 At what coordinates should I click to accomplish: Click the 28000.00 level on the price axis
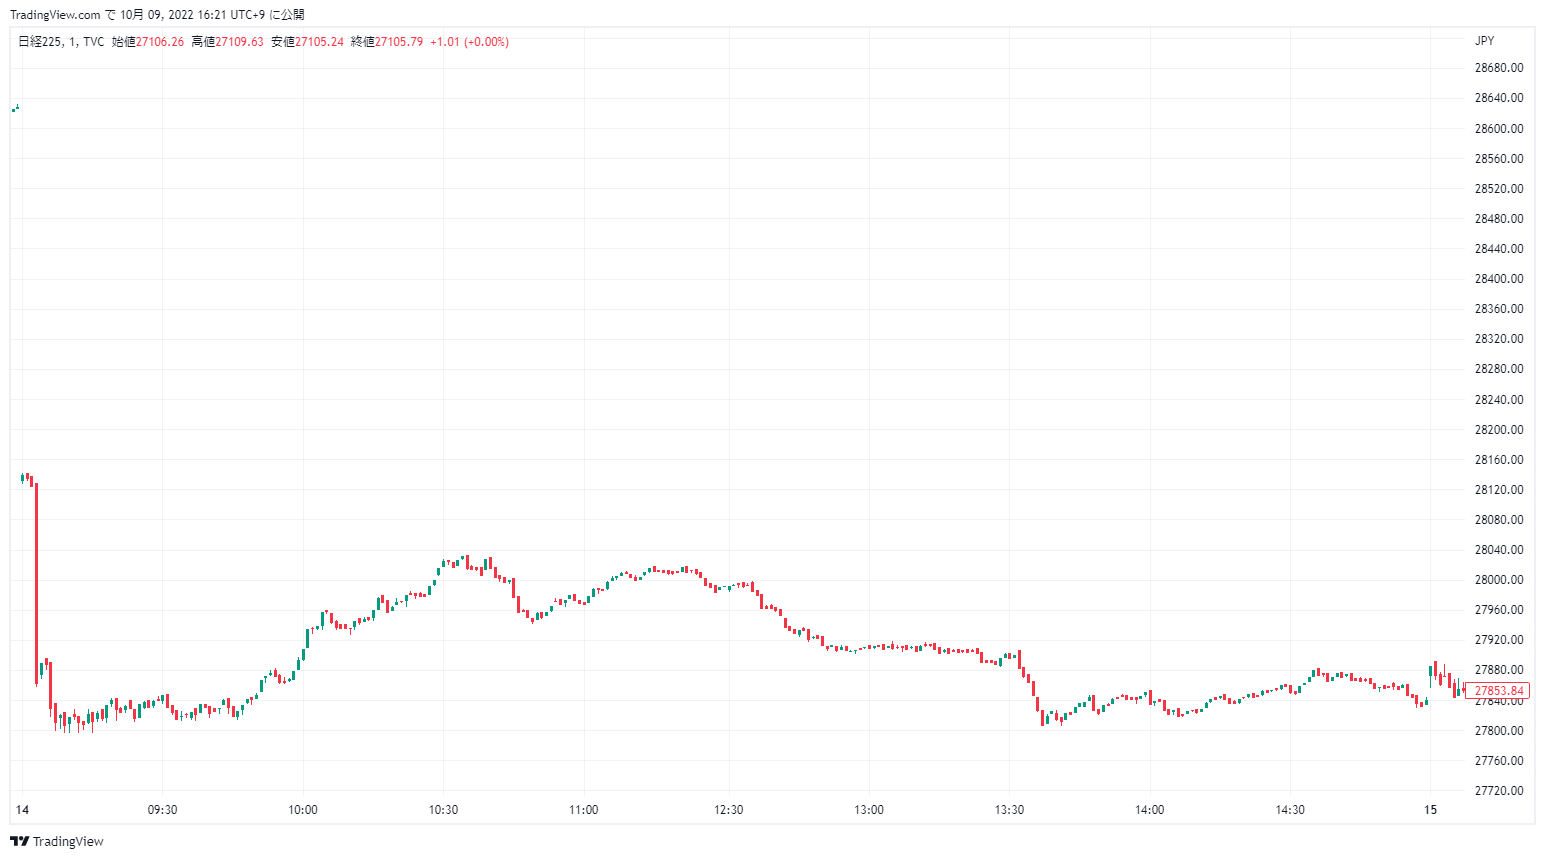1499,580
